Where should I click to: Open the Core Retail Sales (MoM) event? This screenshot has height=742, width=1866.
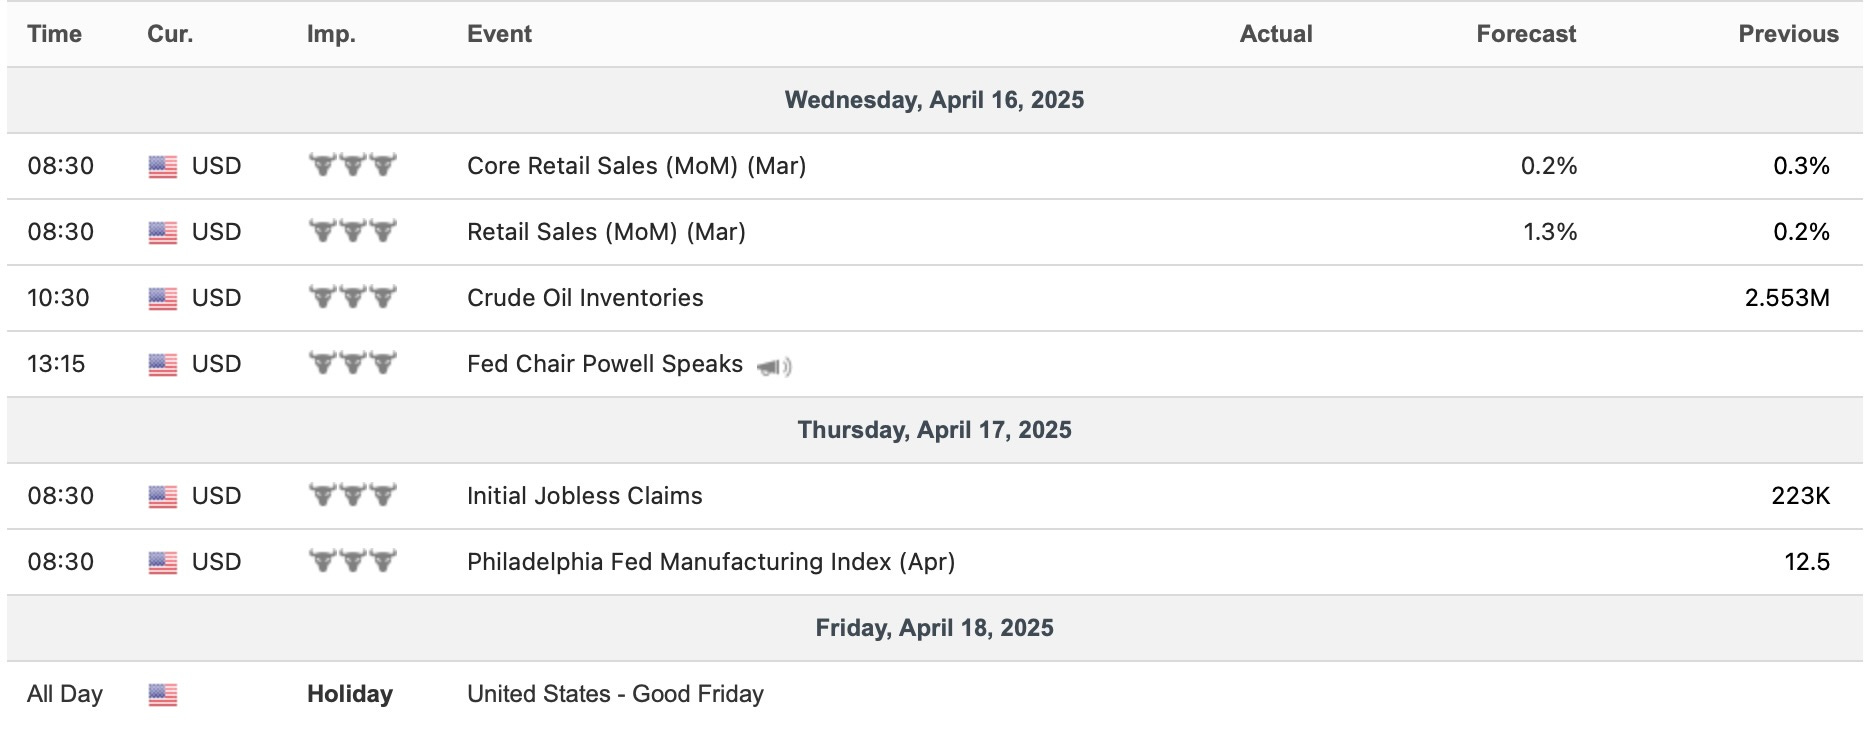tap(636, 166)
